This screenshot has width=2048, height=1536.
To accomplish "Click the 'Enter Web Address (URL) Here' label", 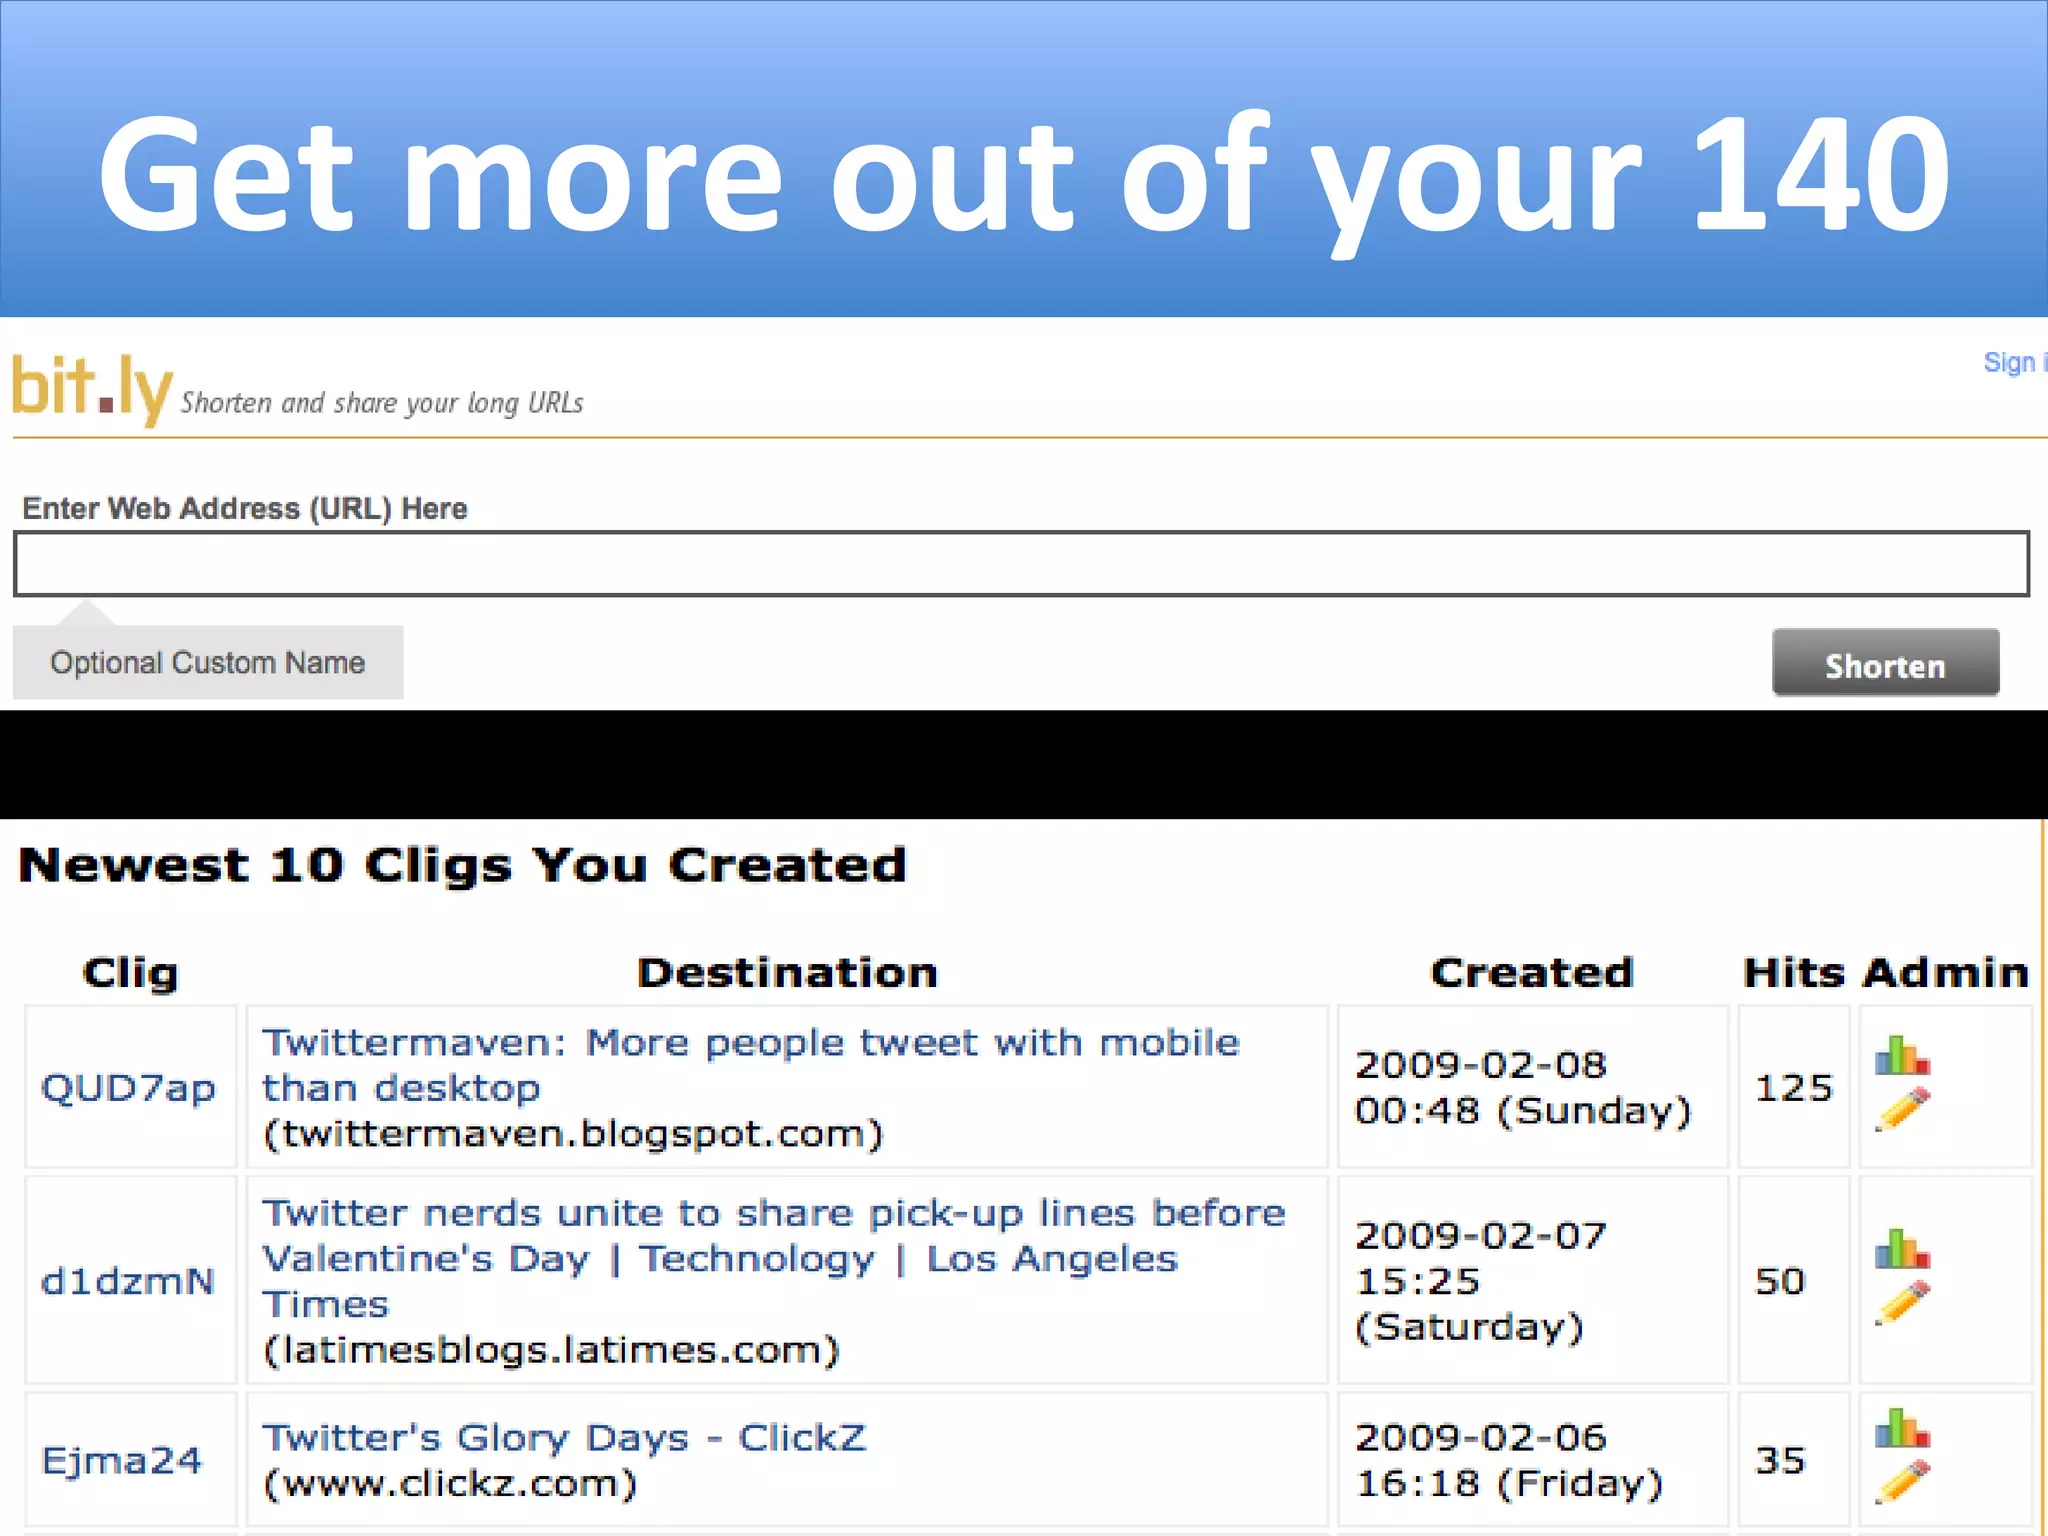I will pyautogui.click(x=245, y=508).
